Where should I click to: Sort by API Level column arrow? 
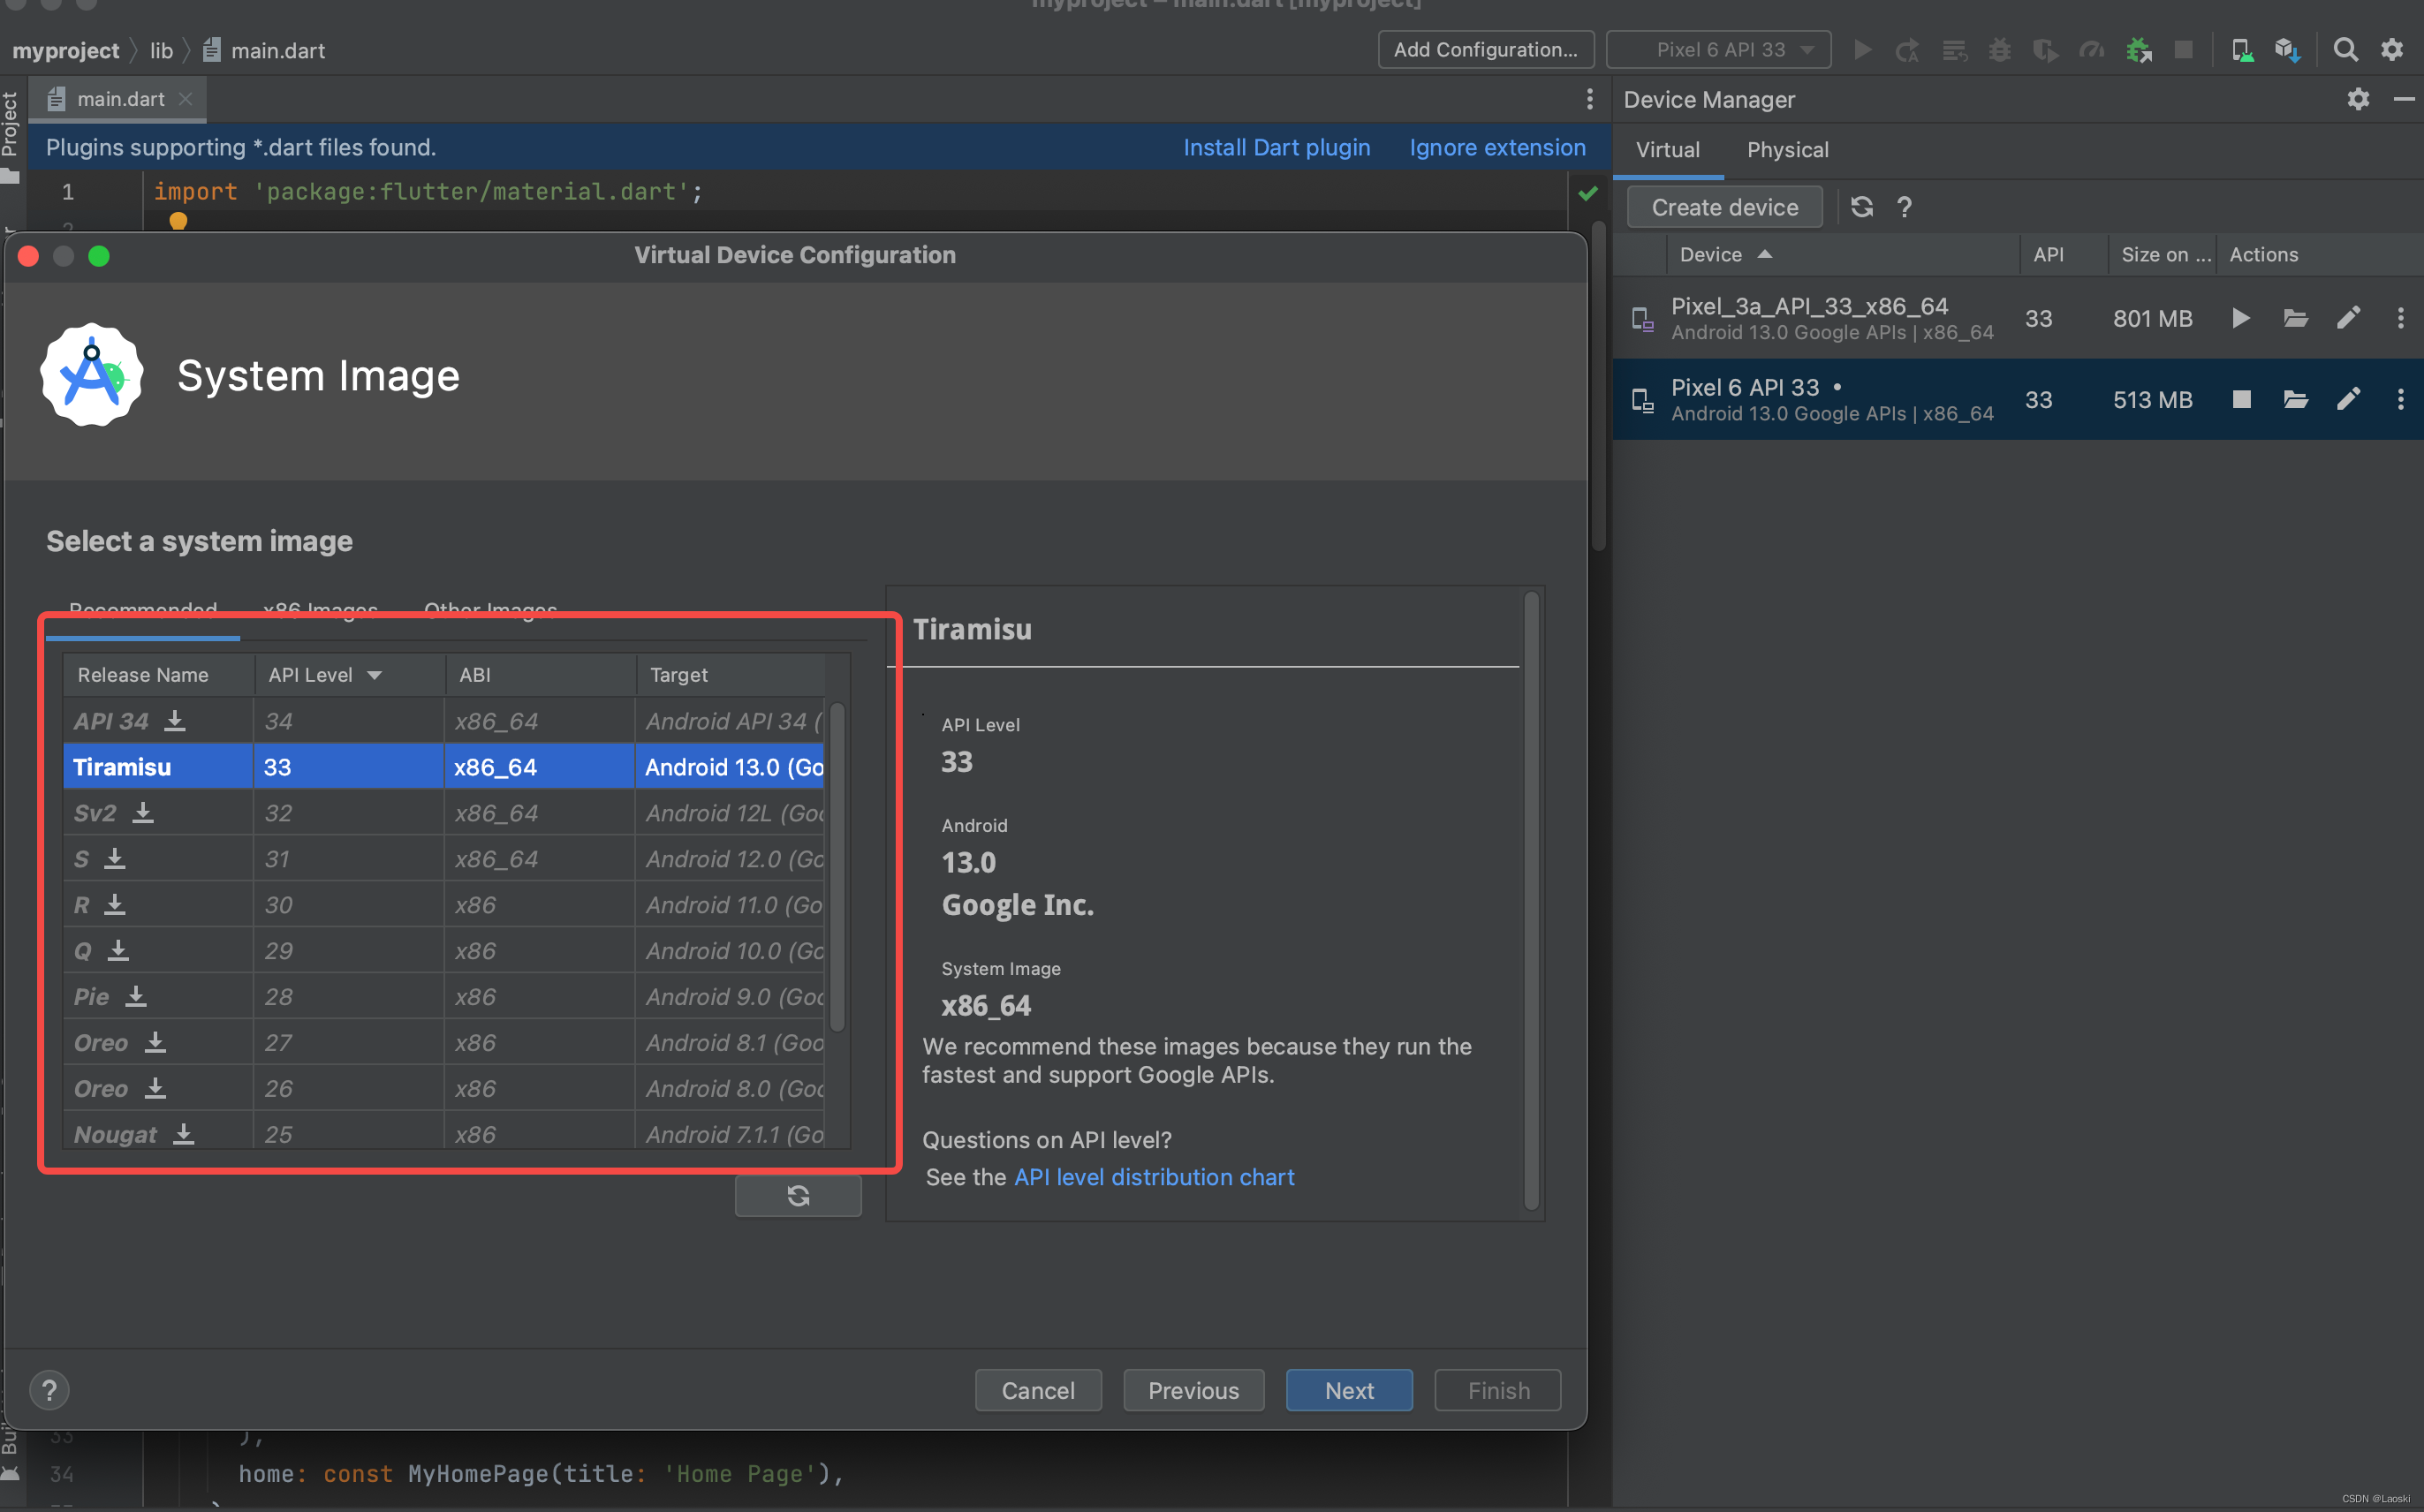tap(375, 675)
